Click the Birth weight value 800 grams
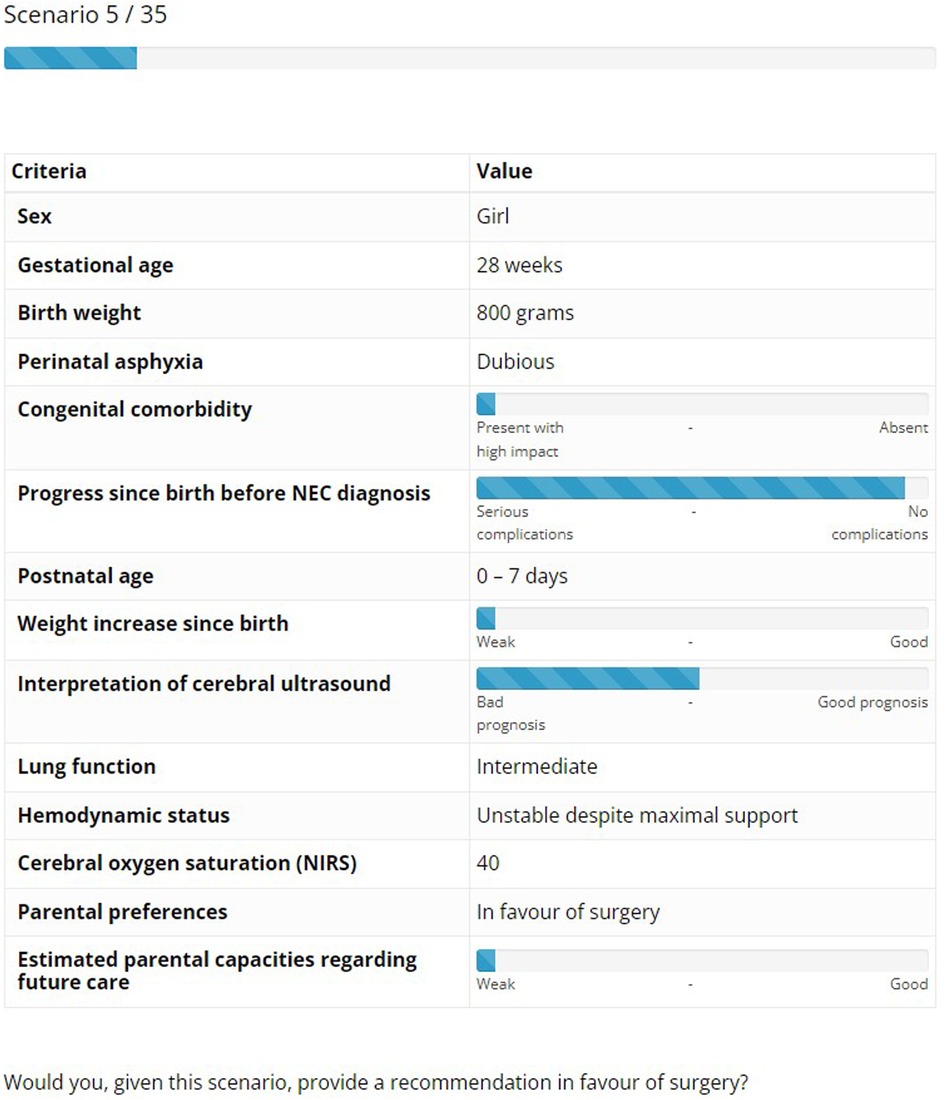948x1100 pixels. (x=525, y=313)
